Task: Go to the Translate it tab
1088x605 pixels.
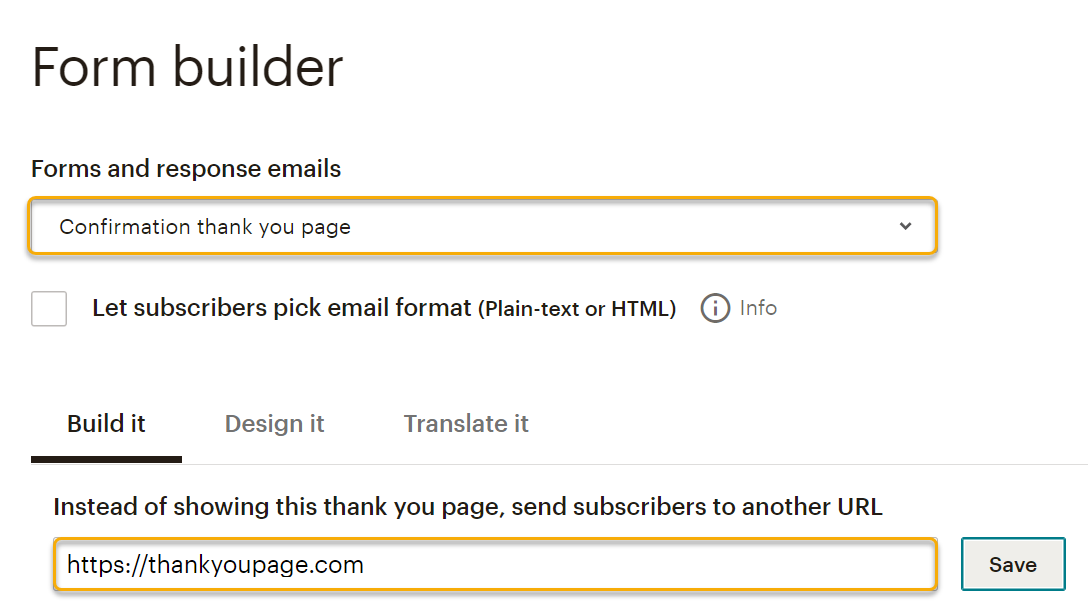Action: (466, 424)
